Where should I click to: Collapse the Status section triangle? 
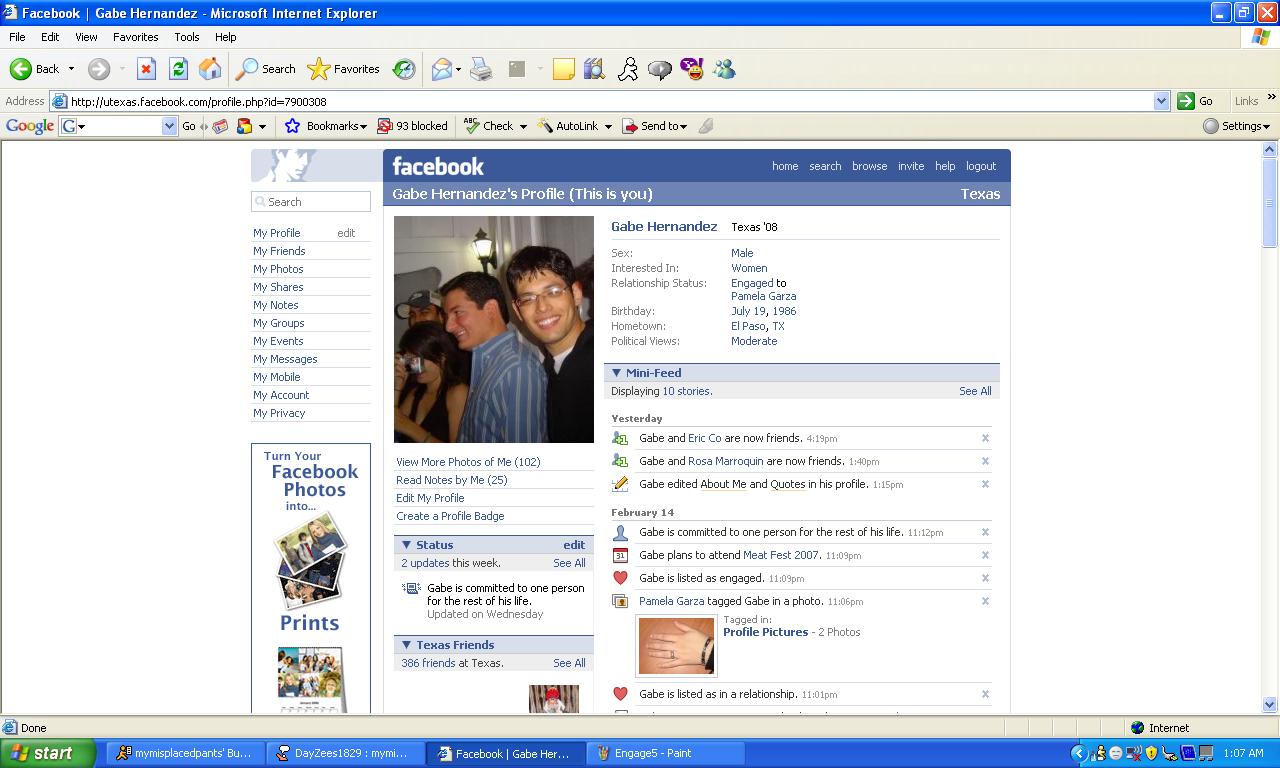406,545
